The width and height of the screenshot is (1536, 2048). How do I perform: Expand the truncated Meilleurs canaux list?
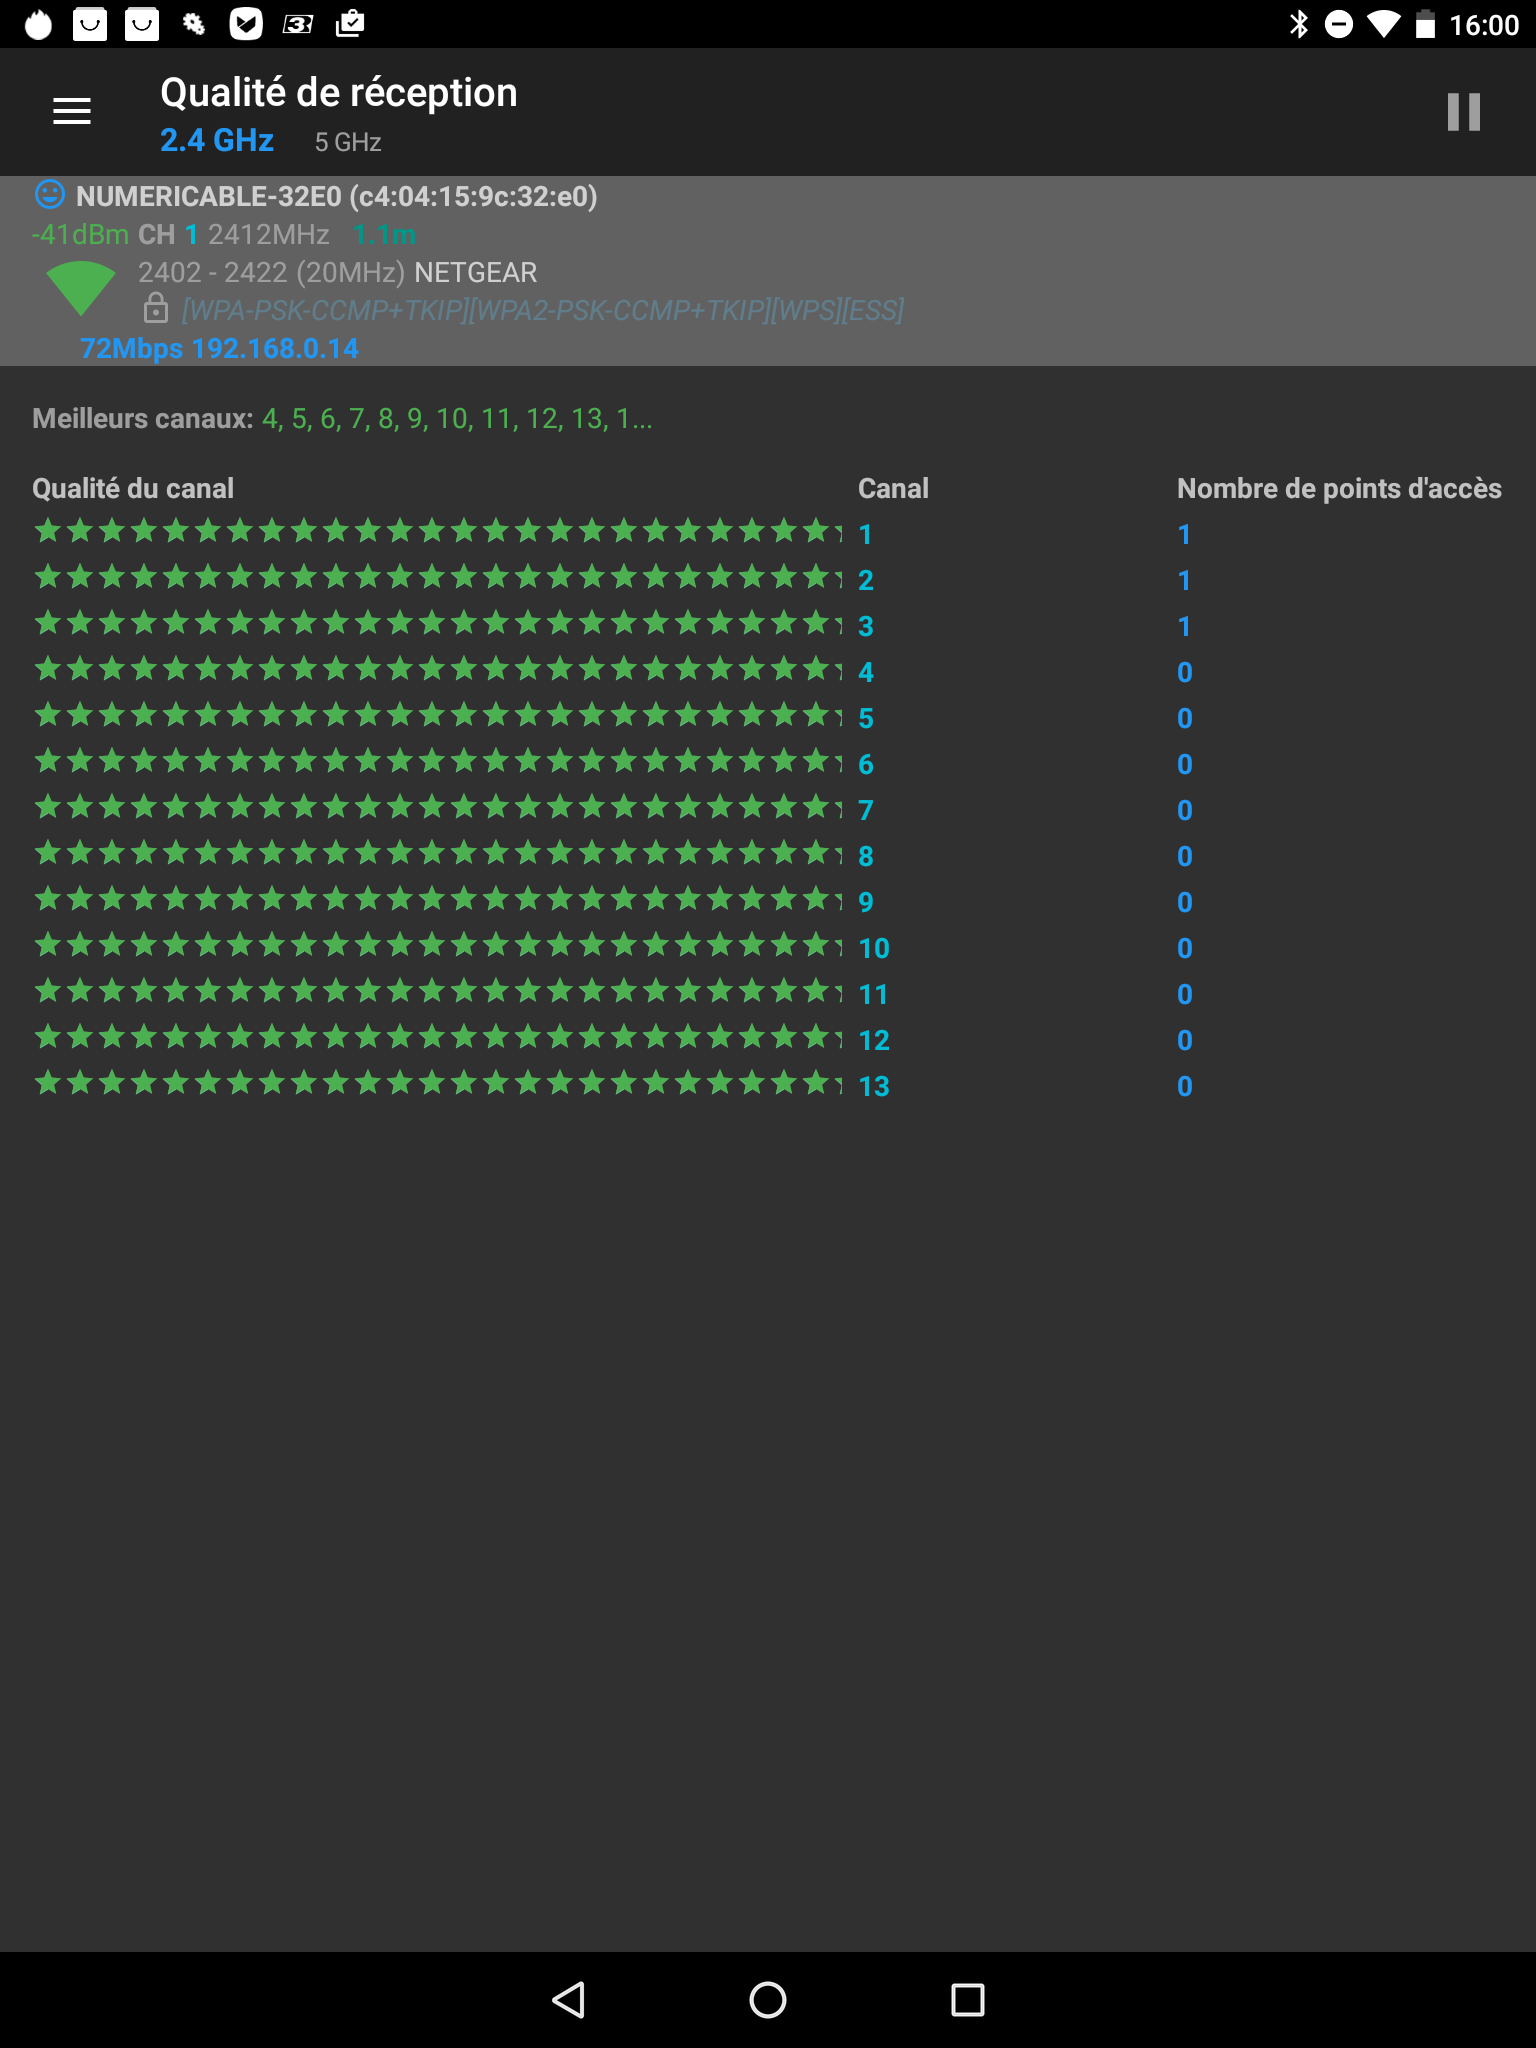456,418
